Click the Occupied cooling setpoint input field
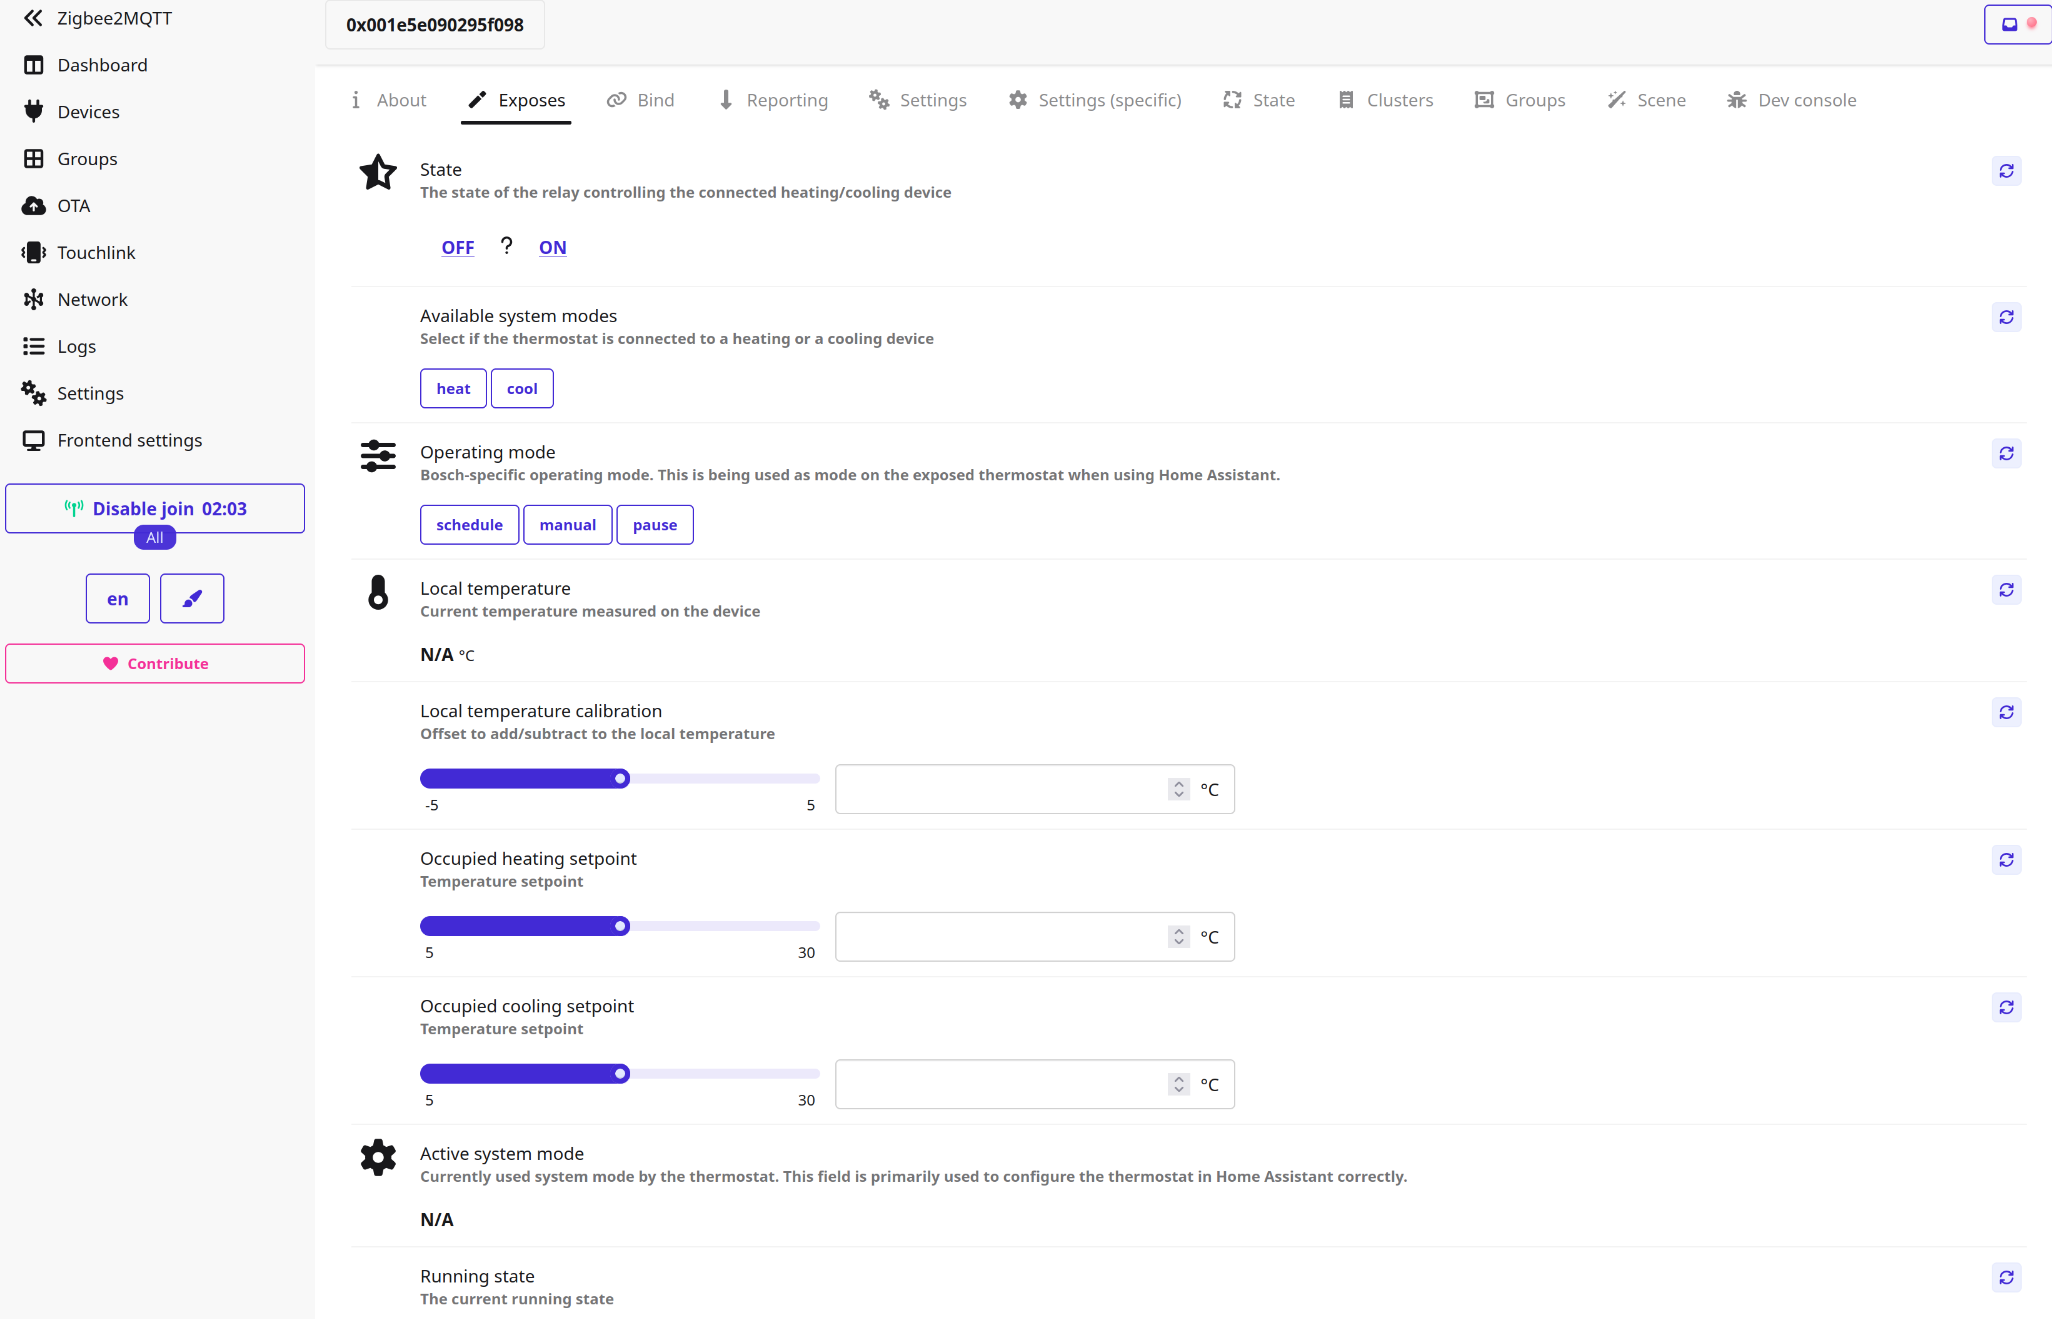 1000,1085
